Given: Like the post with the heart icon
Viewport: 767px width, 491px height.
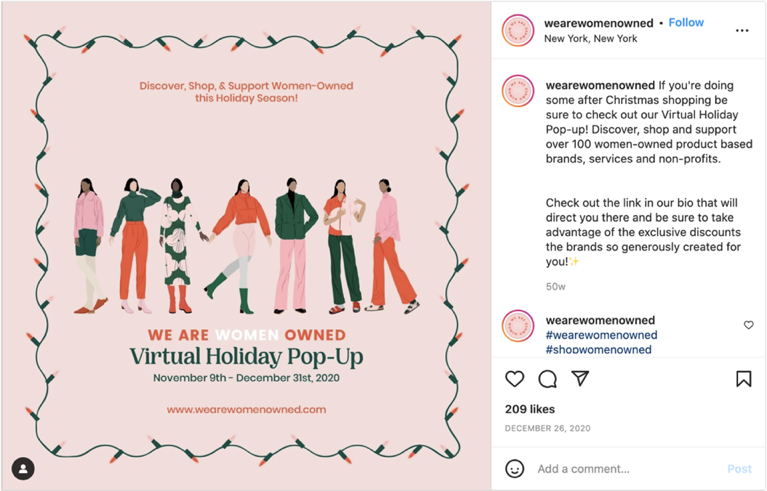Looking at the screenshot, I should pyautogui.click(x=515, y=379).
